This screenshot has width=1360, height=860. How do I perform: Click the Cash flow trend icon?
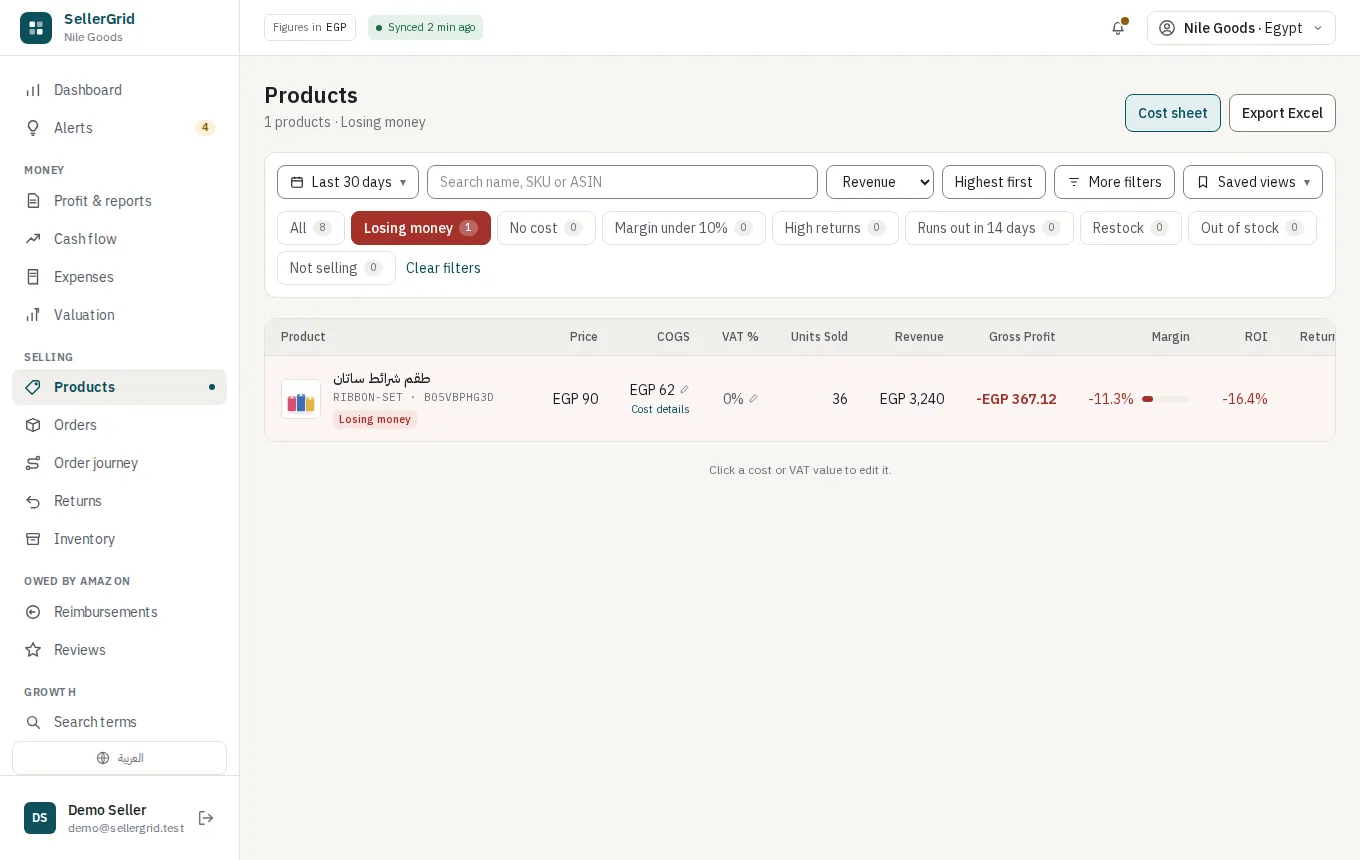coord(33,239)
